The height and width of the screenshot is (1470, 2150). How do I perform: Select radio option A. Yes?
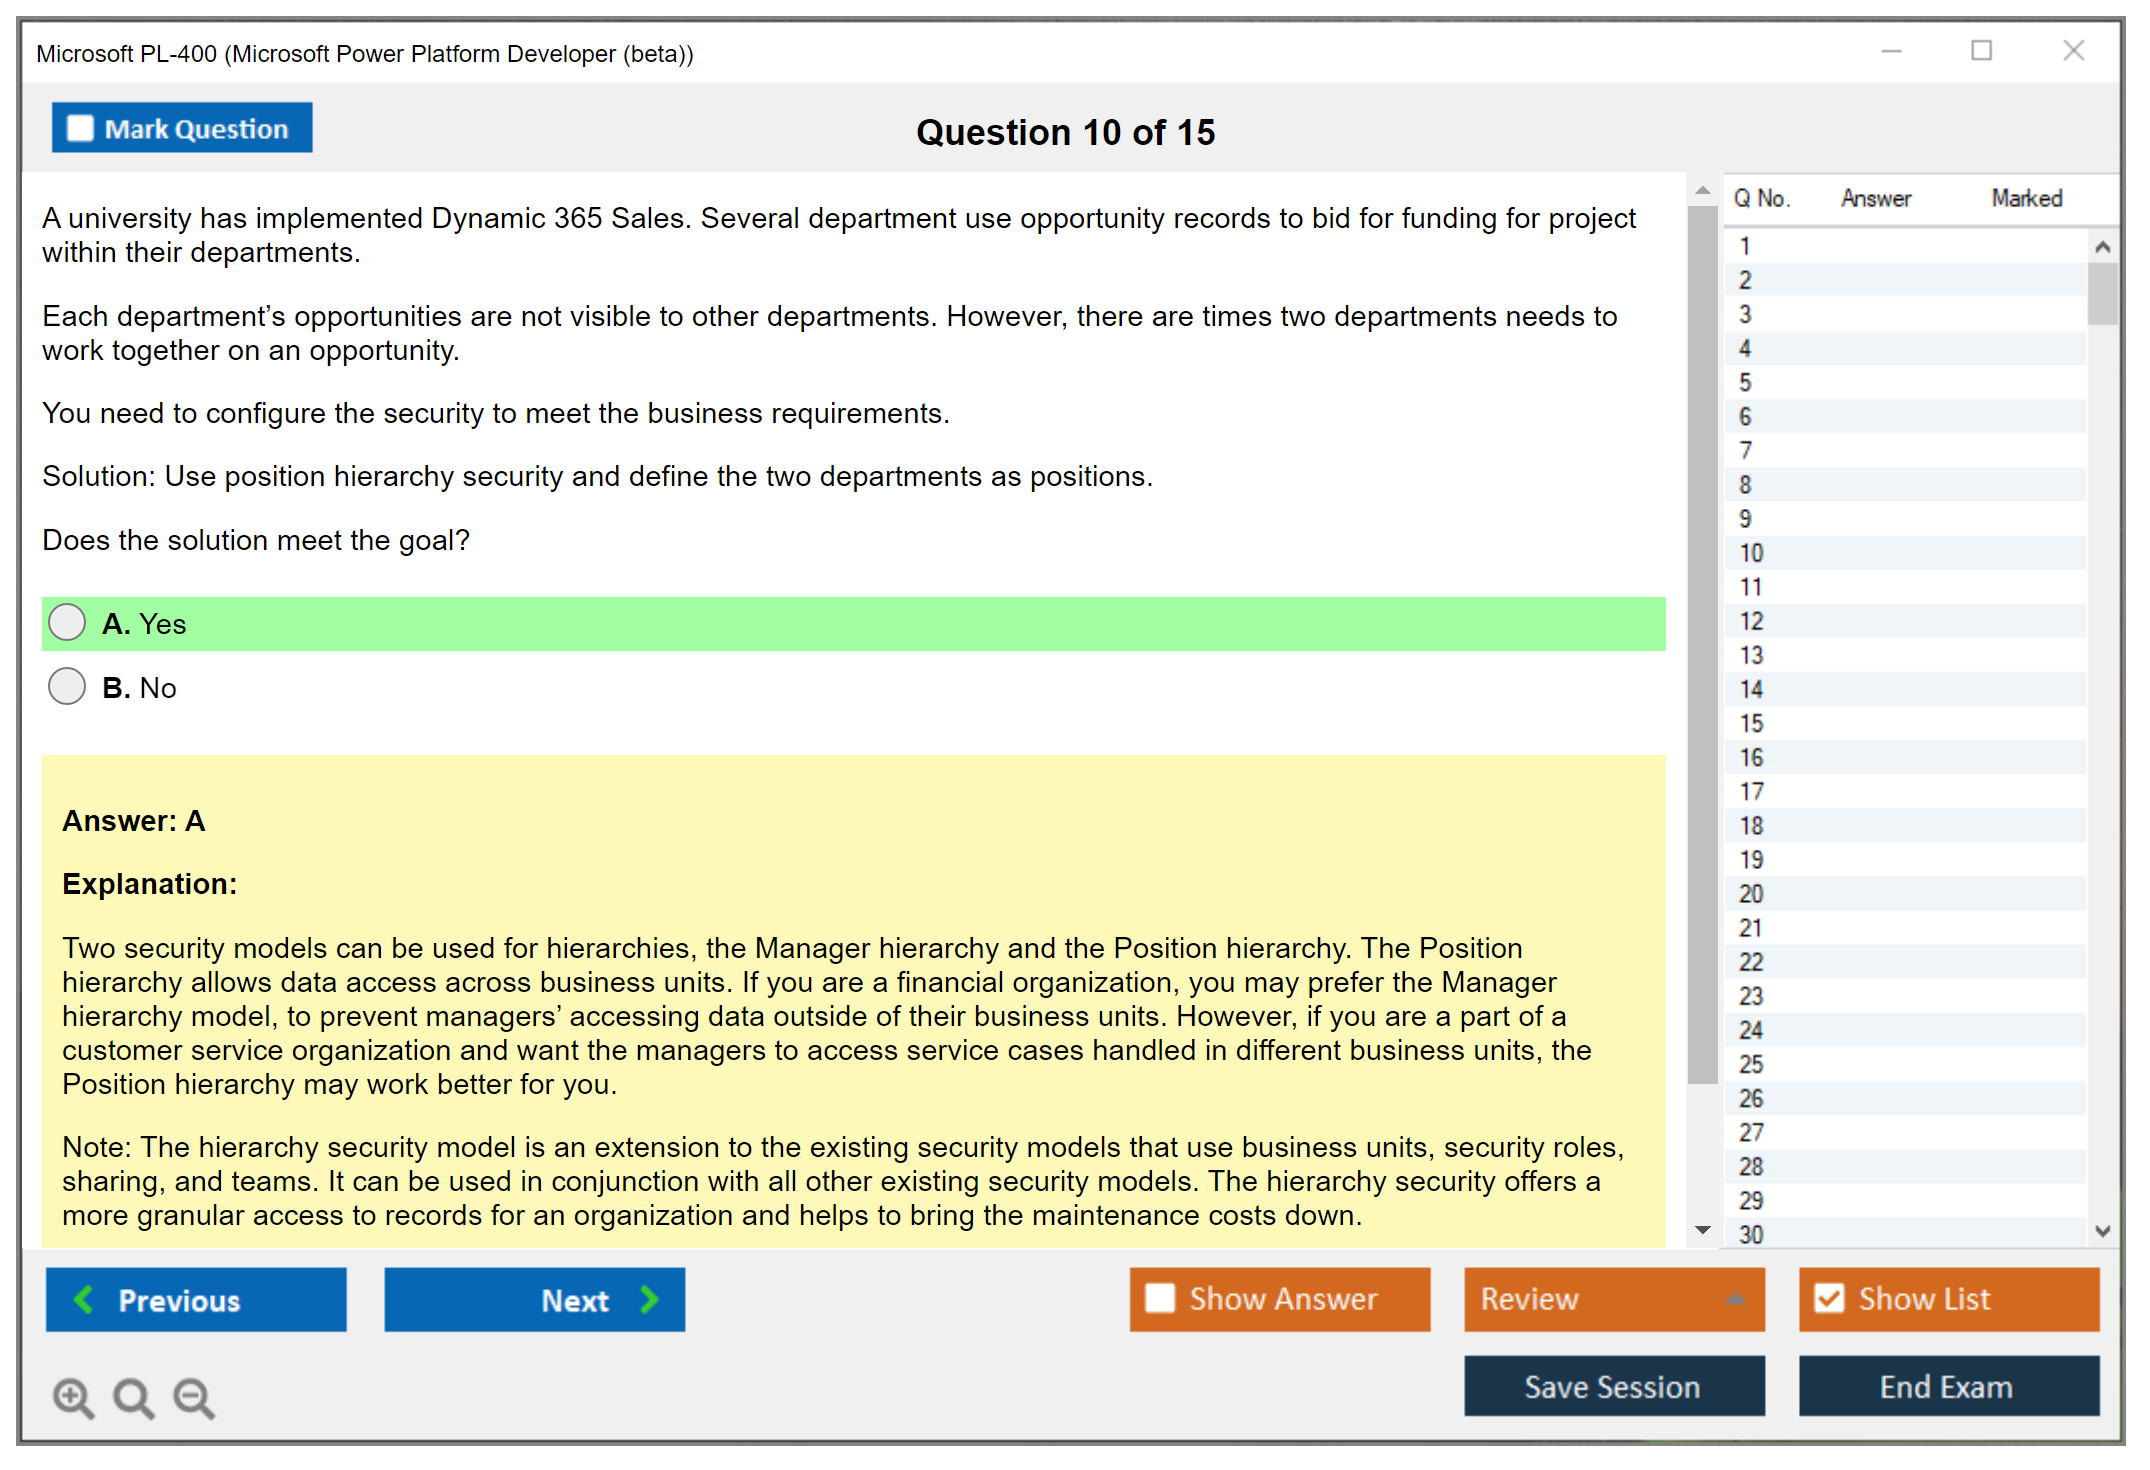coord(67,622)
